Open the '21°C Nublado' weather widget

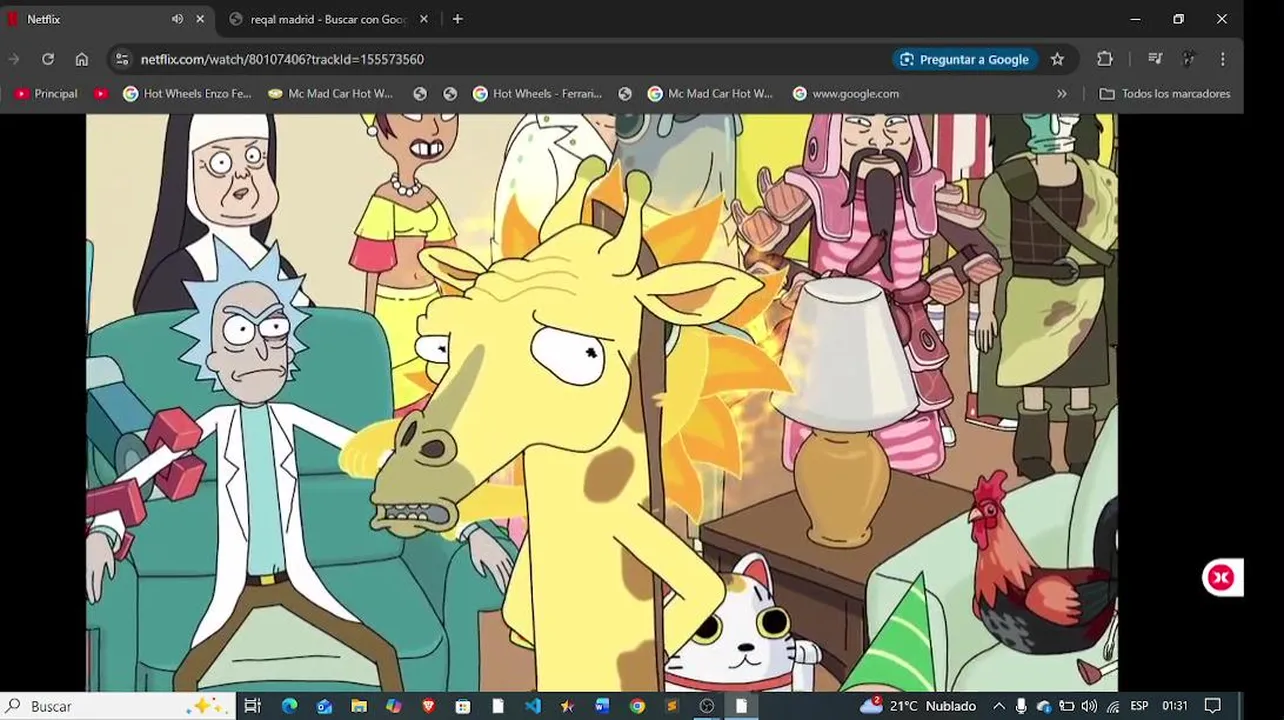918,706
